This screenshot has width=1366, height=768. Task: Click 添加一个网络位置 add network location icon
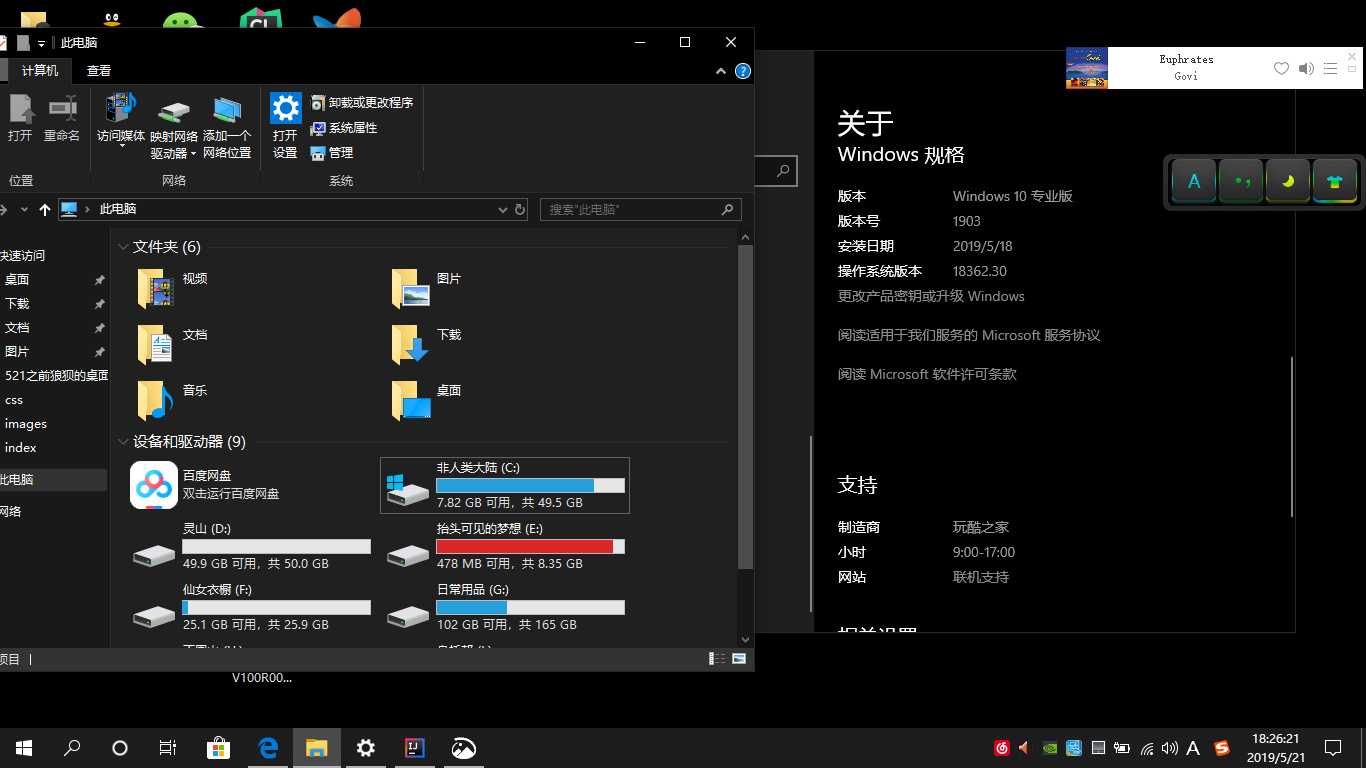coord(227,110)
